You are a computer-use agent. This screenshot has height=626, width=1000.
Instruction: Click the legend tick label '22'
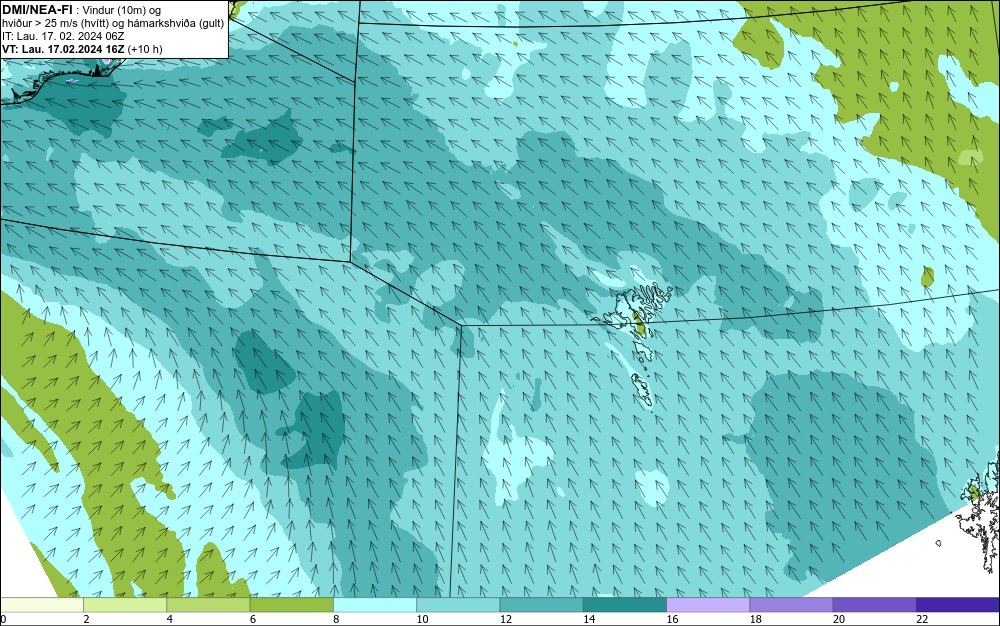[x=922, y=619]
